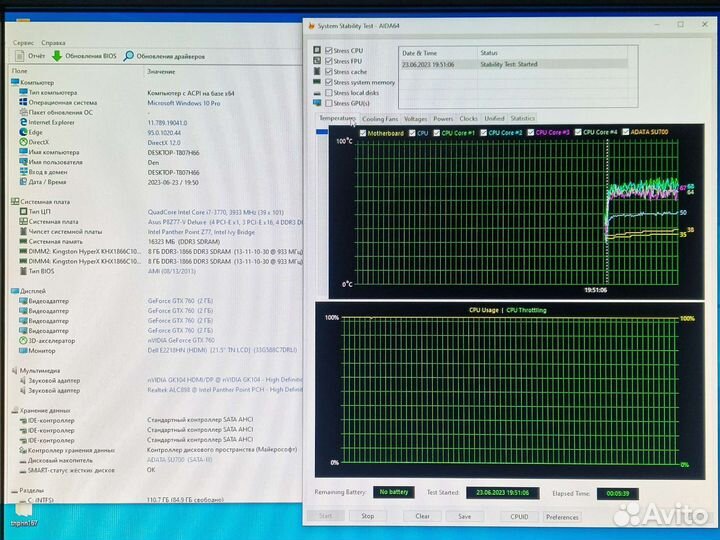
Task: Open the QuadCore Intel Core i7-3770 link
Action: [x=216, y=212]
